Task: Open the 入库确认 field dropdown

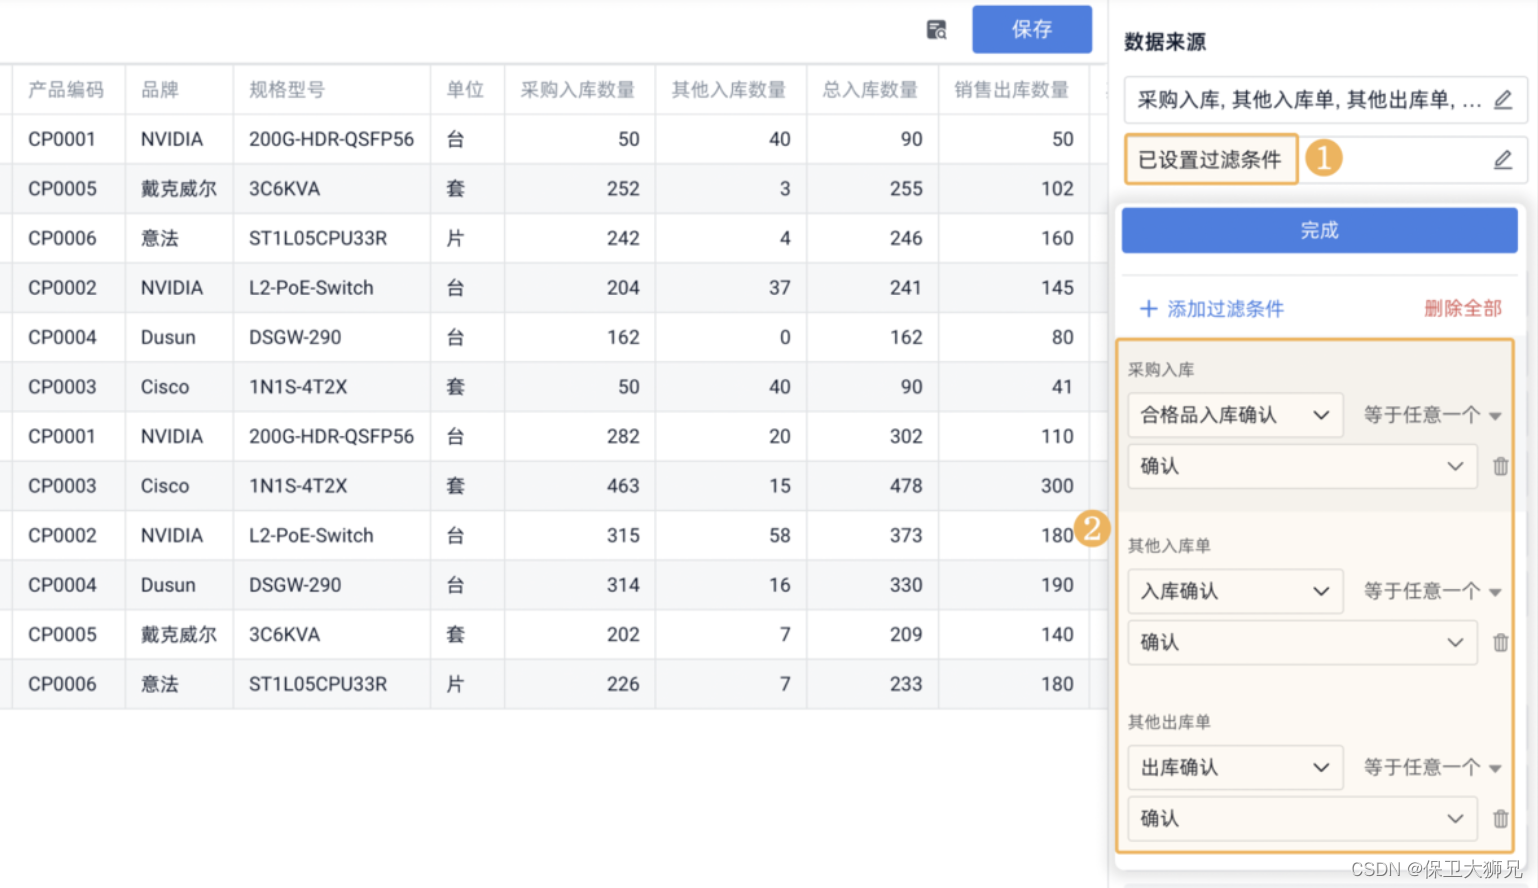Action: coord(1235,591)
